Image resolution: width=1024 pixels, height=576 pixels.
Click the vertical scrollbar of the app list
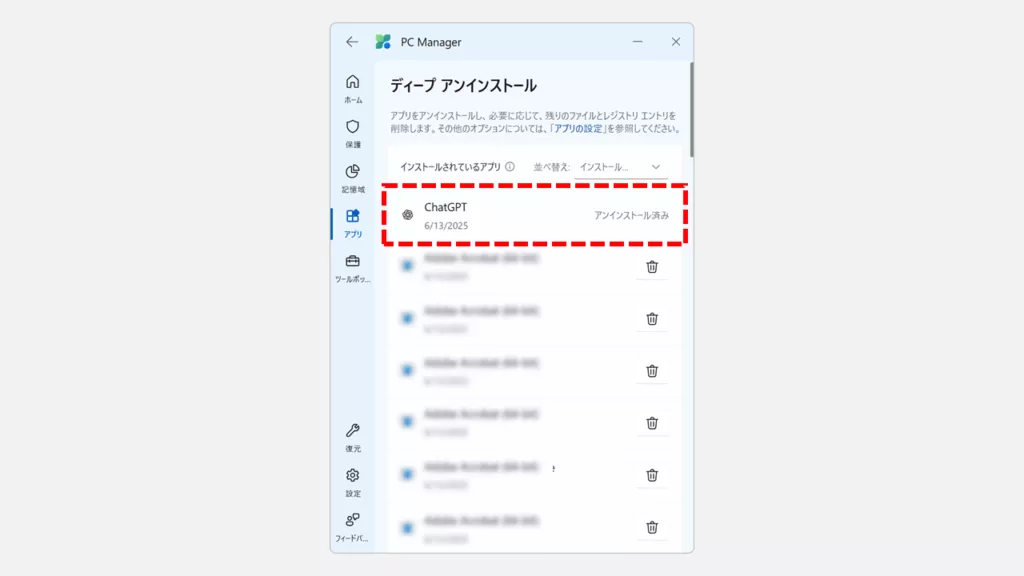point(691,110)
